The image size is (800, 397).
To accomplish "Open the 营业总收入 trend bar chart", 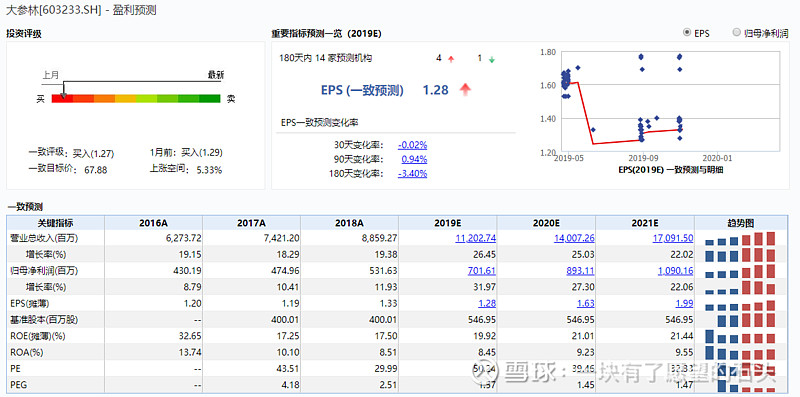I will [740, 239].
